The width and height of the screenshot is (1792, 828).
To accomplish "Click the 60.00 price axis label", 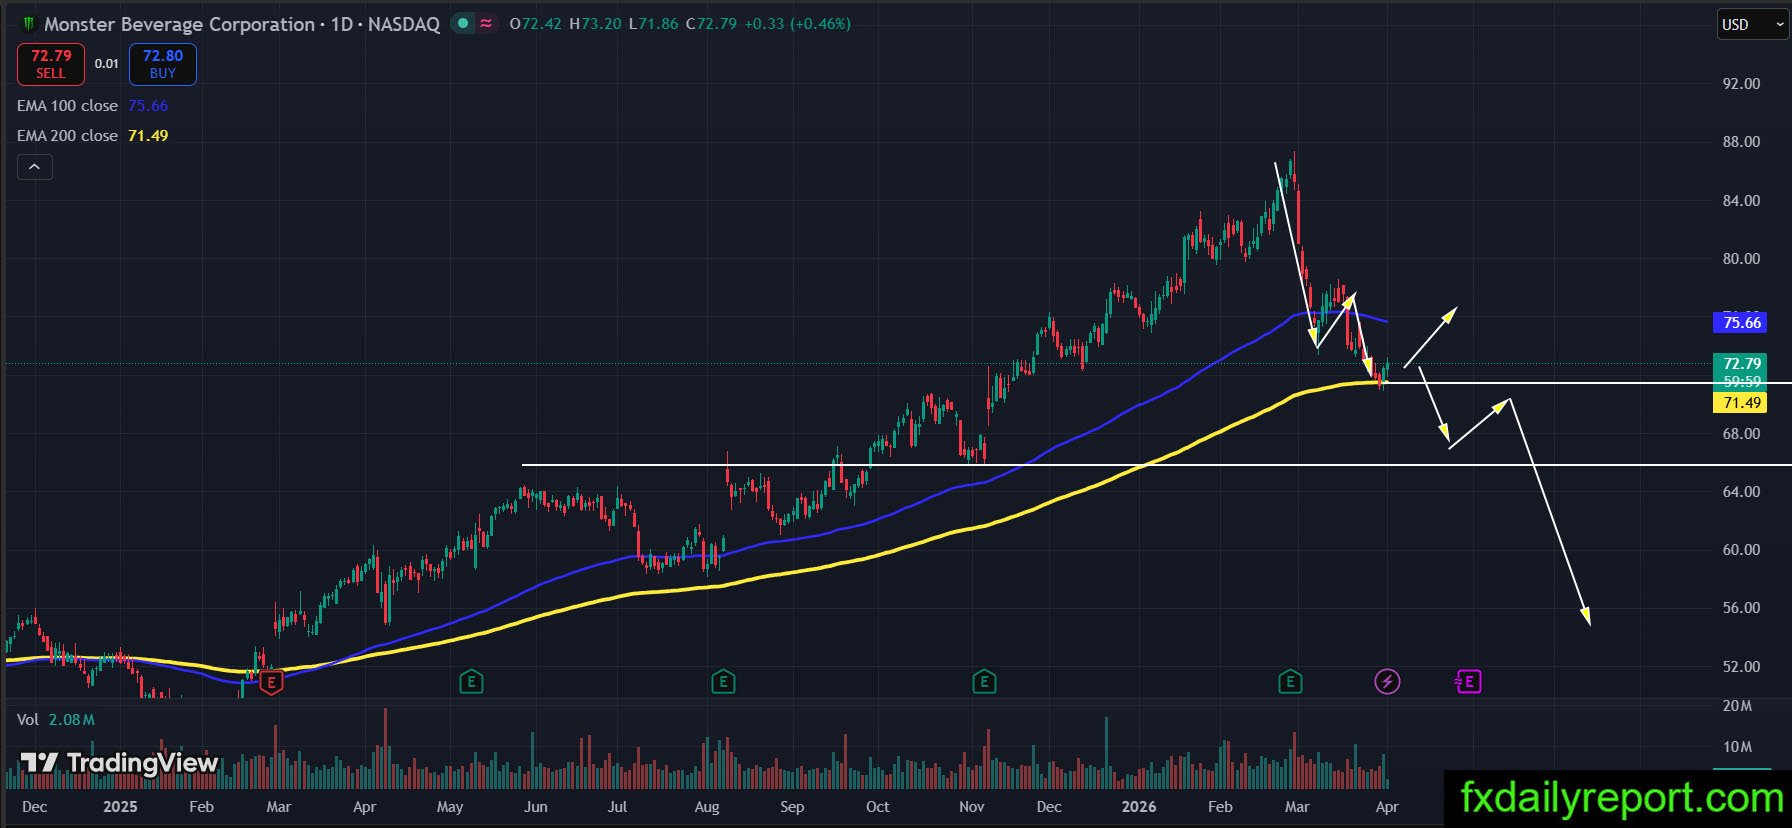I will click(1741, 550).
